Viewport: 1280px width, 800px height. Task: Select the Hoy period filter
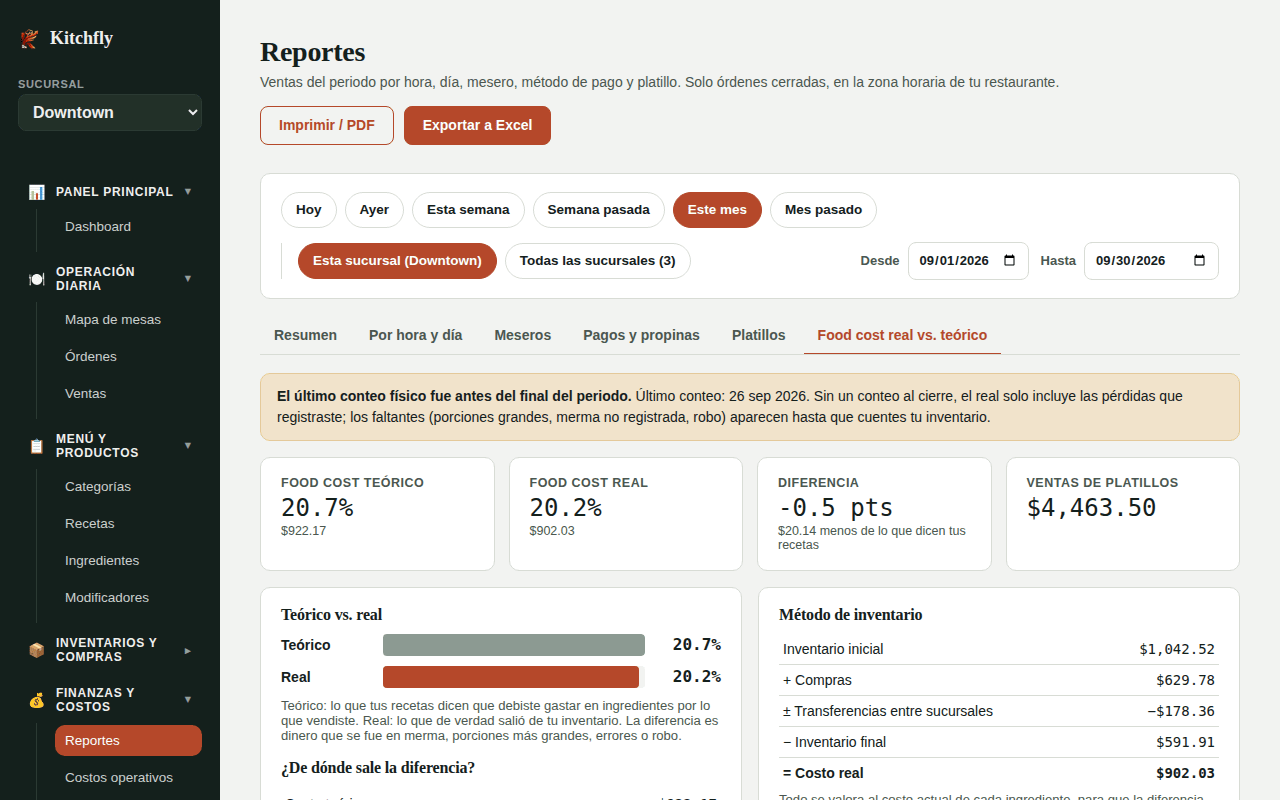(x=309, y=210)
